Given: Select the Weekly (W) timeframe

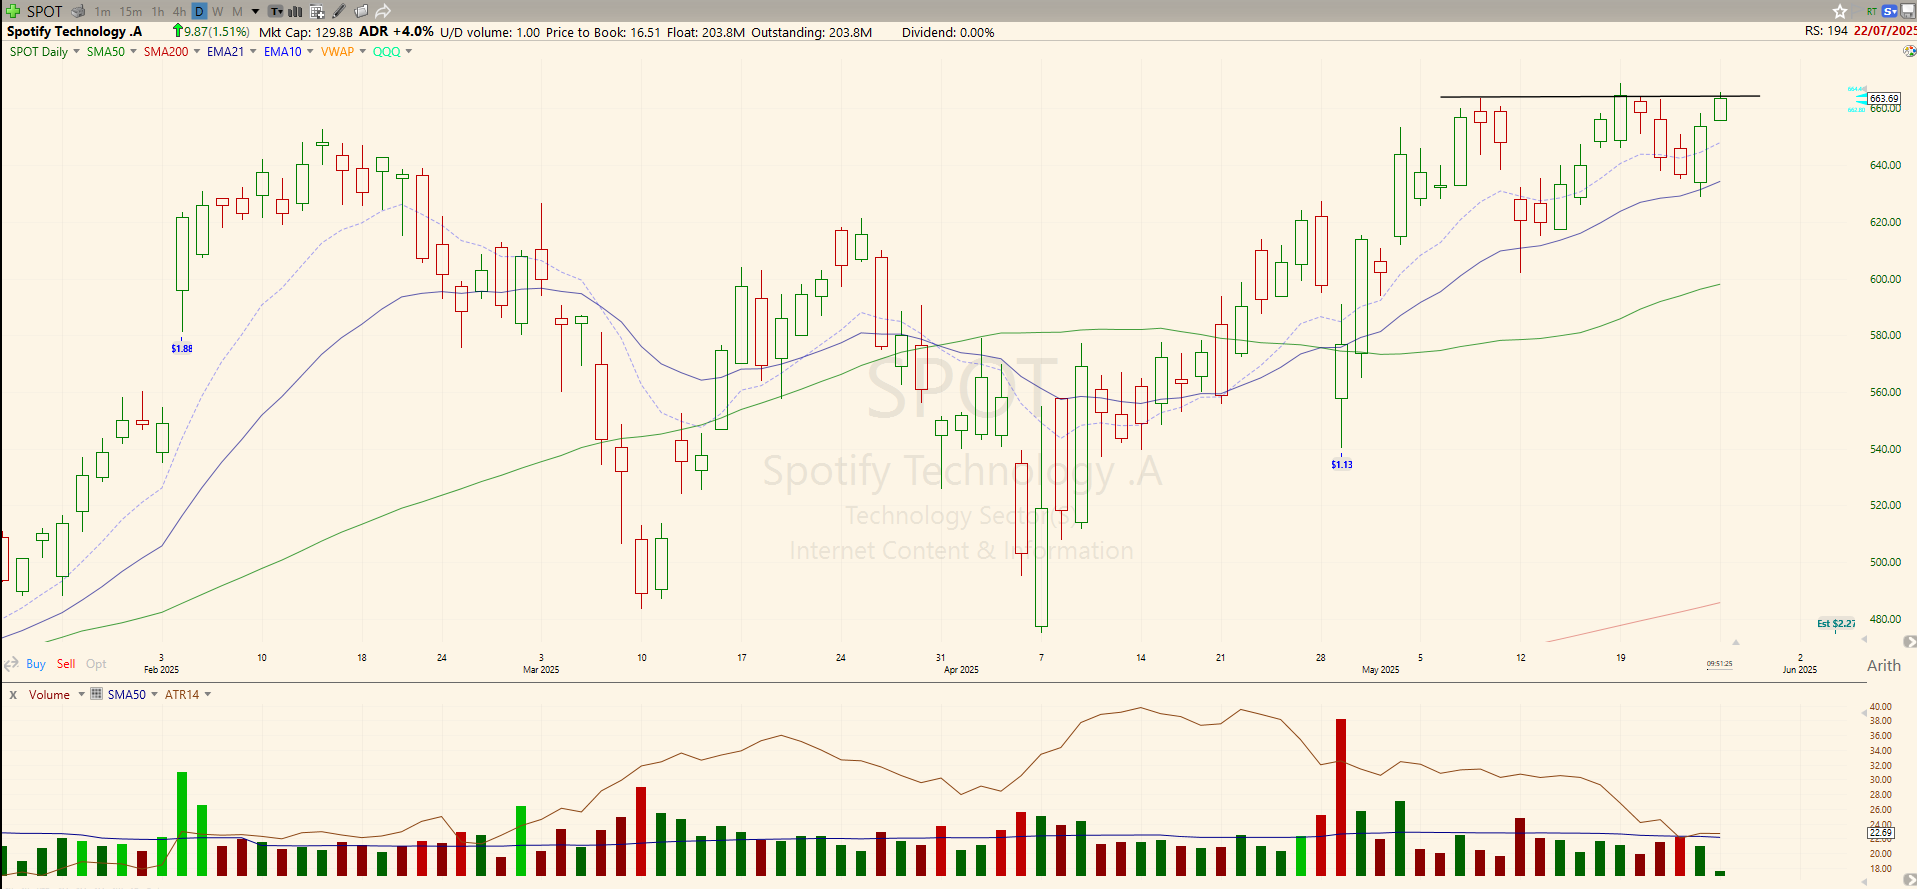Looking at the screenshot, I should tap(218, 12).
